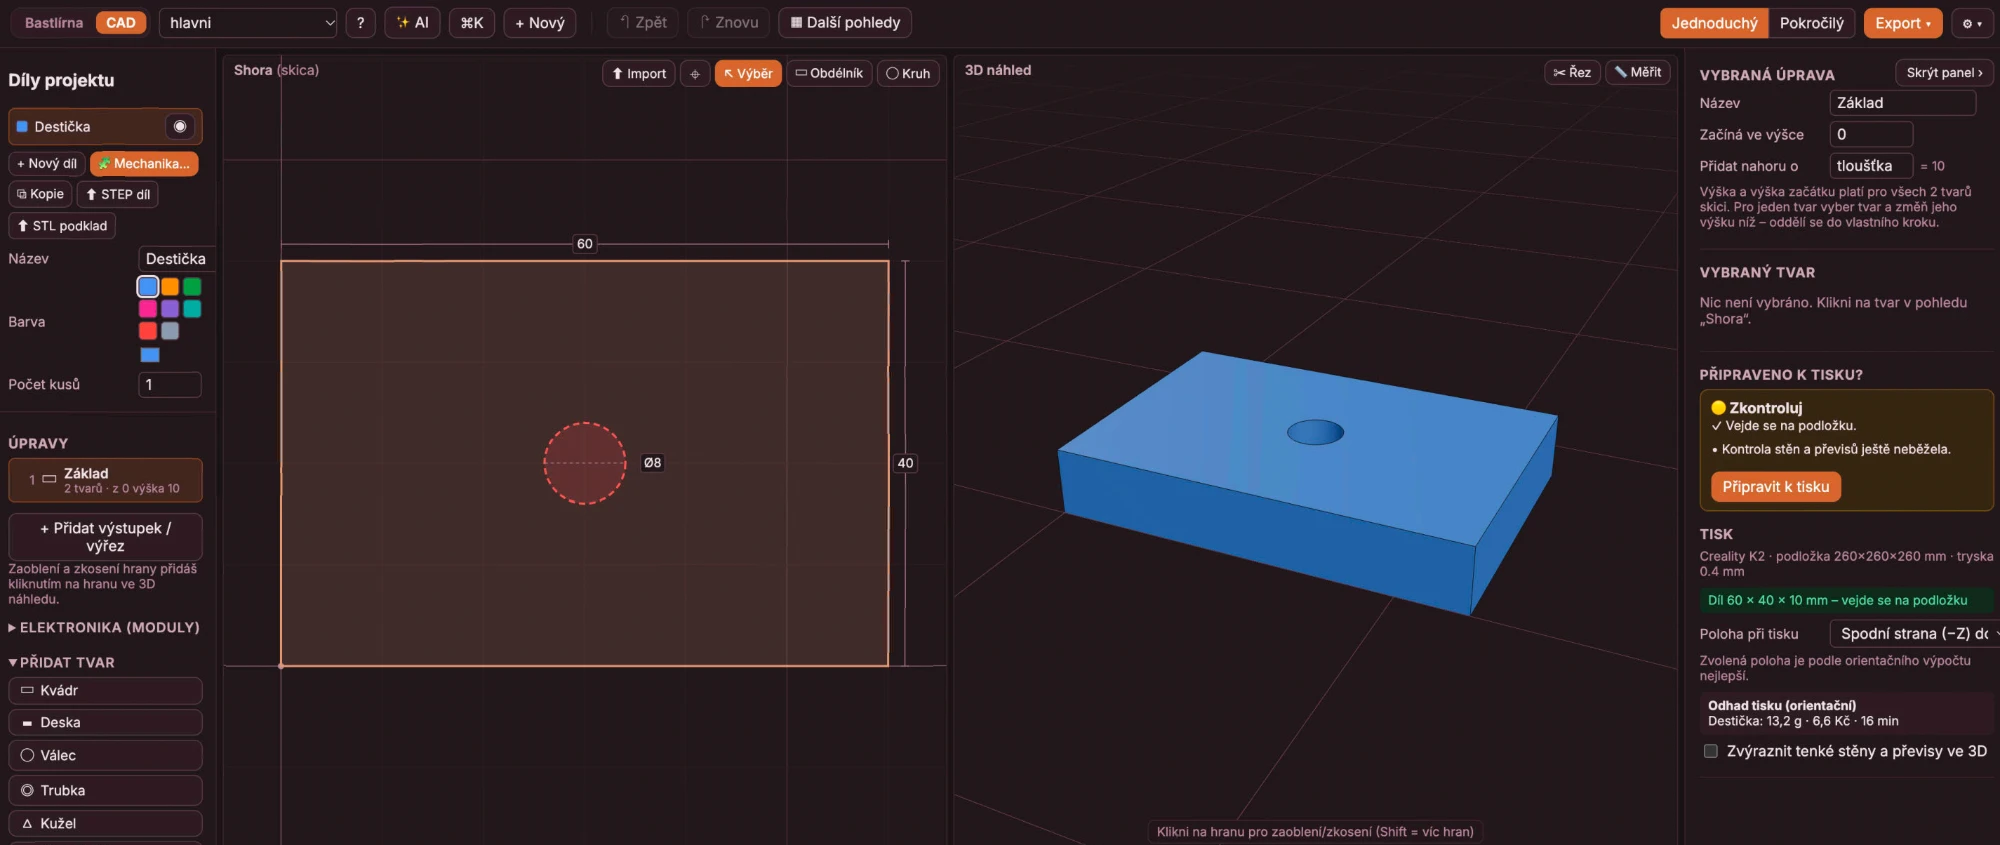This screenshot has width=2000, height=845.
Task: Click Kopie to duplicate the part
Action: 40,194
